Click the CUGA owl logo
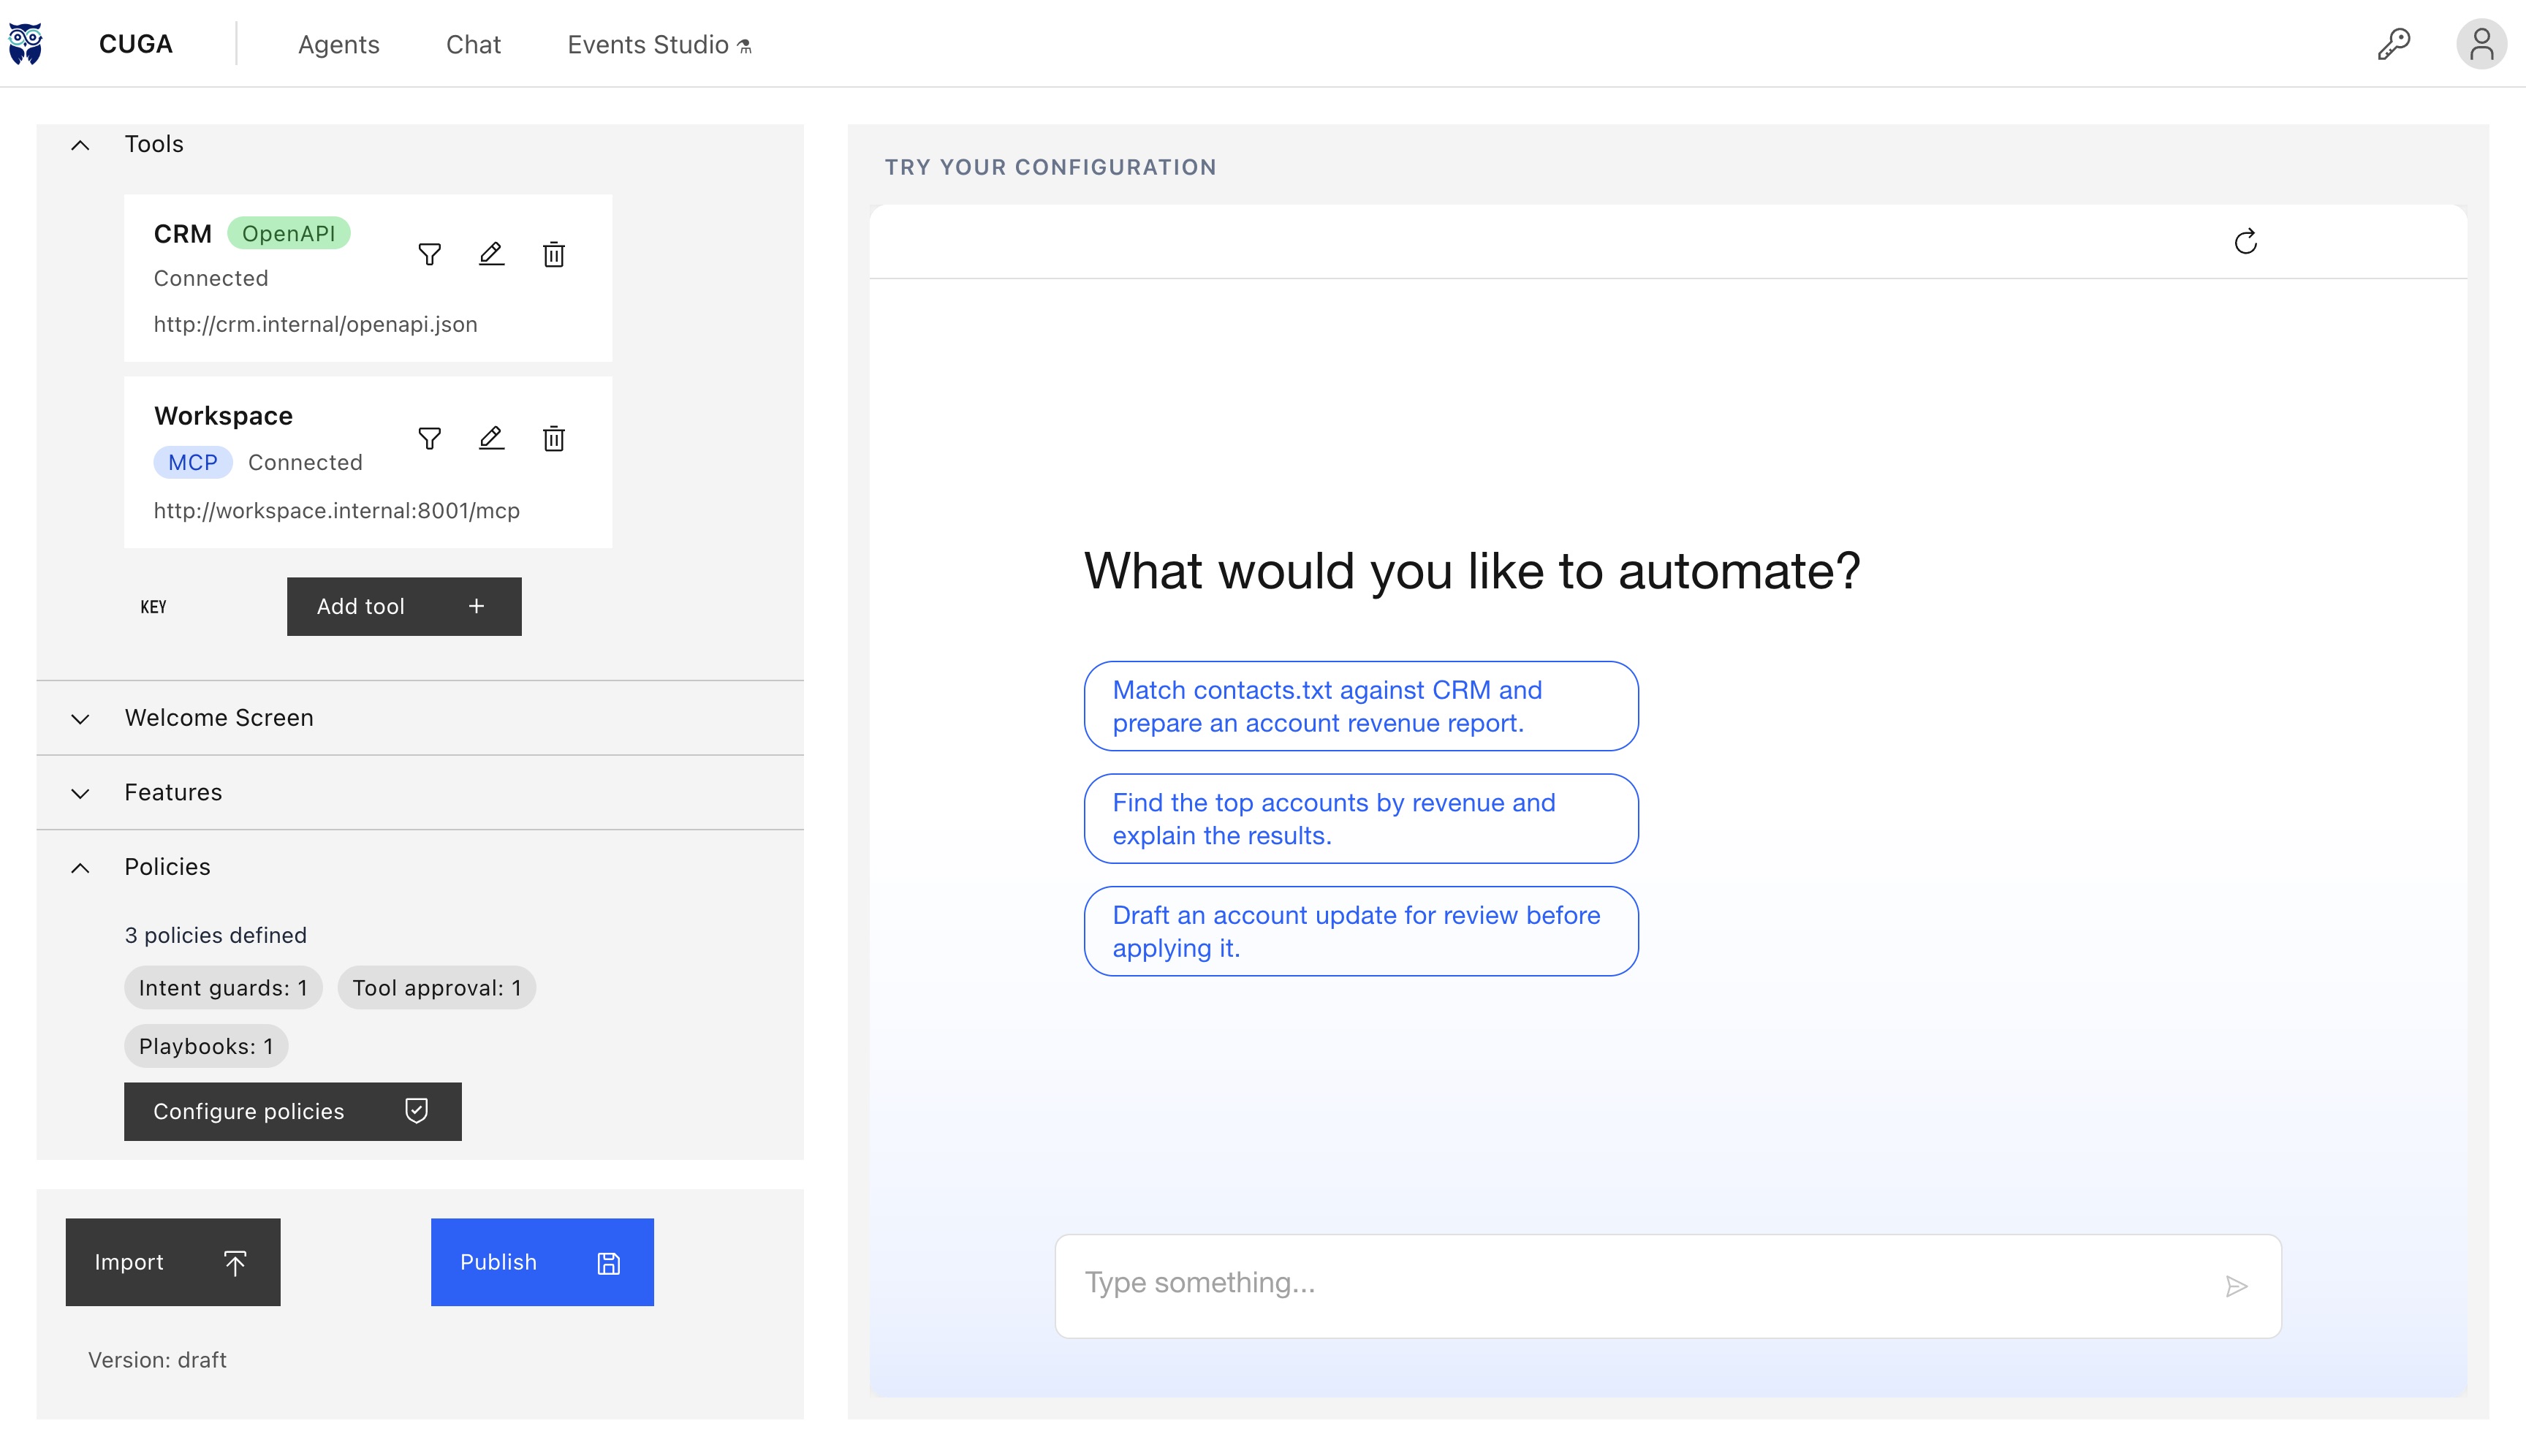Viewport: 2526px width, 1456px height. (x=26, y=44)
